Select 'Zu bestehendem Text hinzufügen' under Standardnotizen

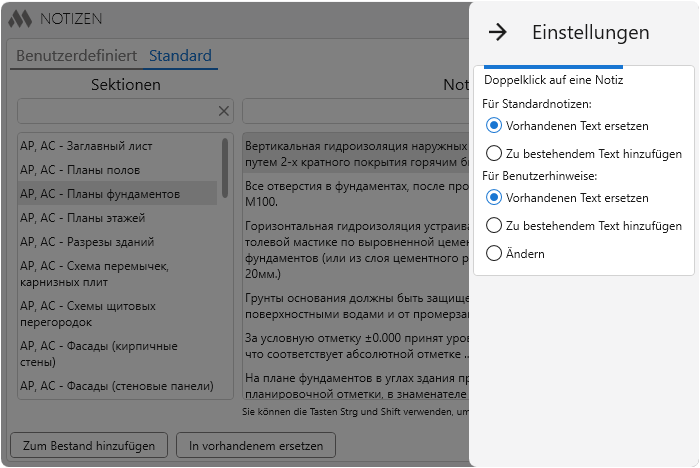[493, 153]
